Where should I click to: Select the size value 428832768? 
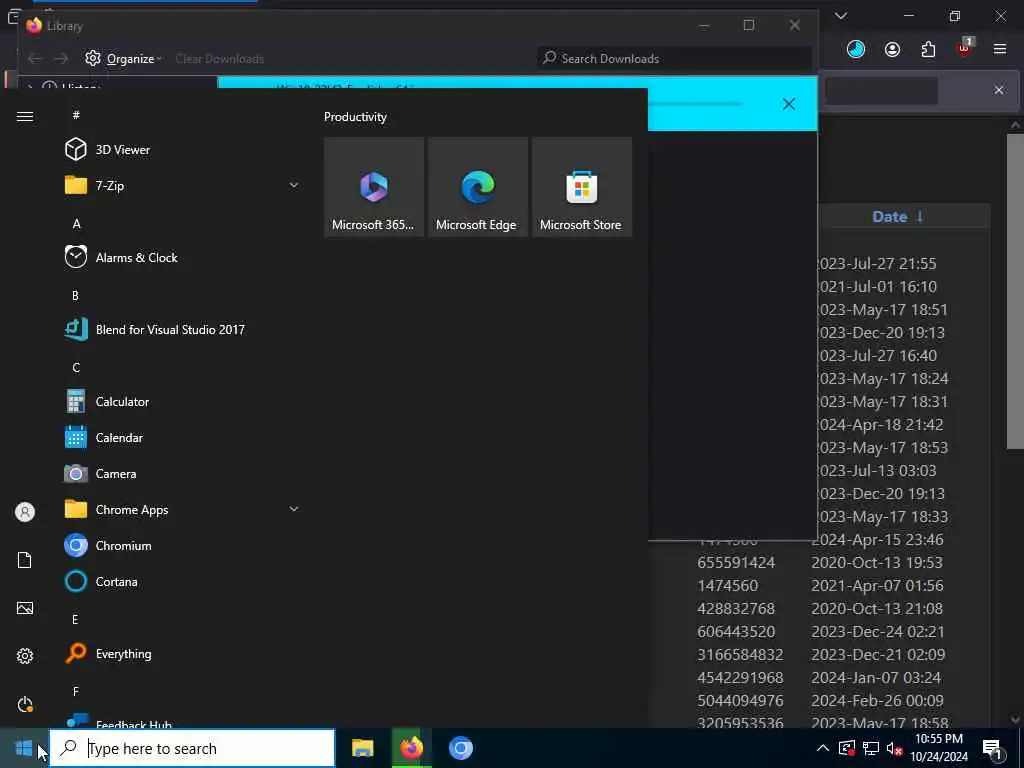[x=736, y=609]
